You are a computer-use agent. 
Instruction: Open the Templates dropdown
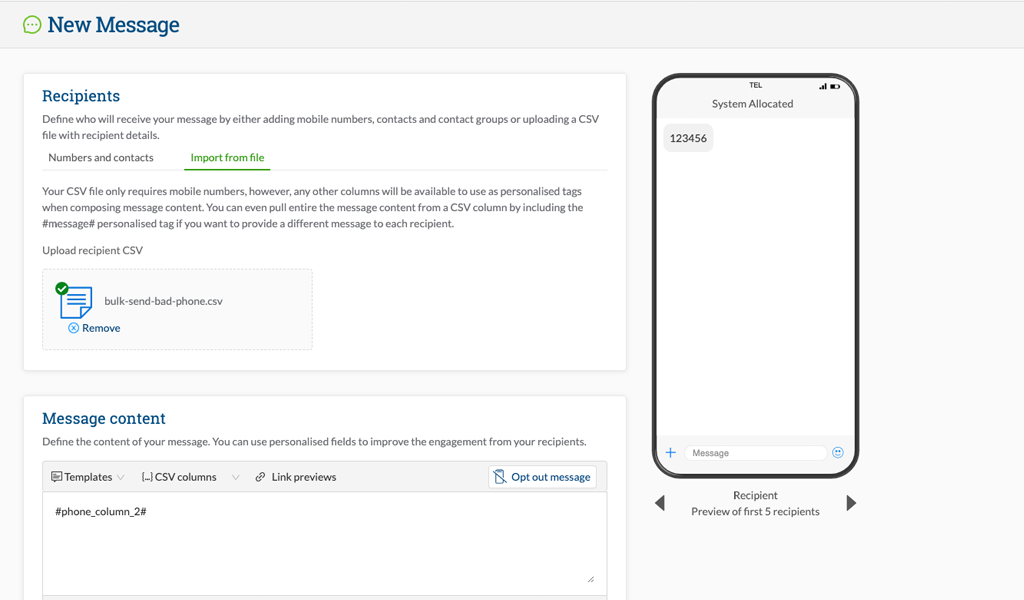tap(88, 477)
